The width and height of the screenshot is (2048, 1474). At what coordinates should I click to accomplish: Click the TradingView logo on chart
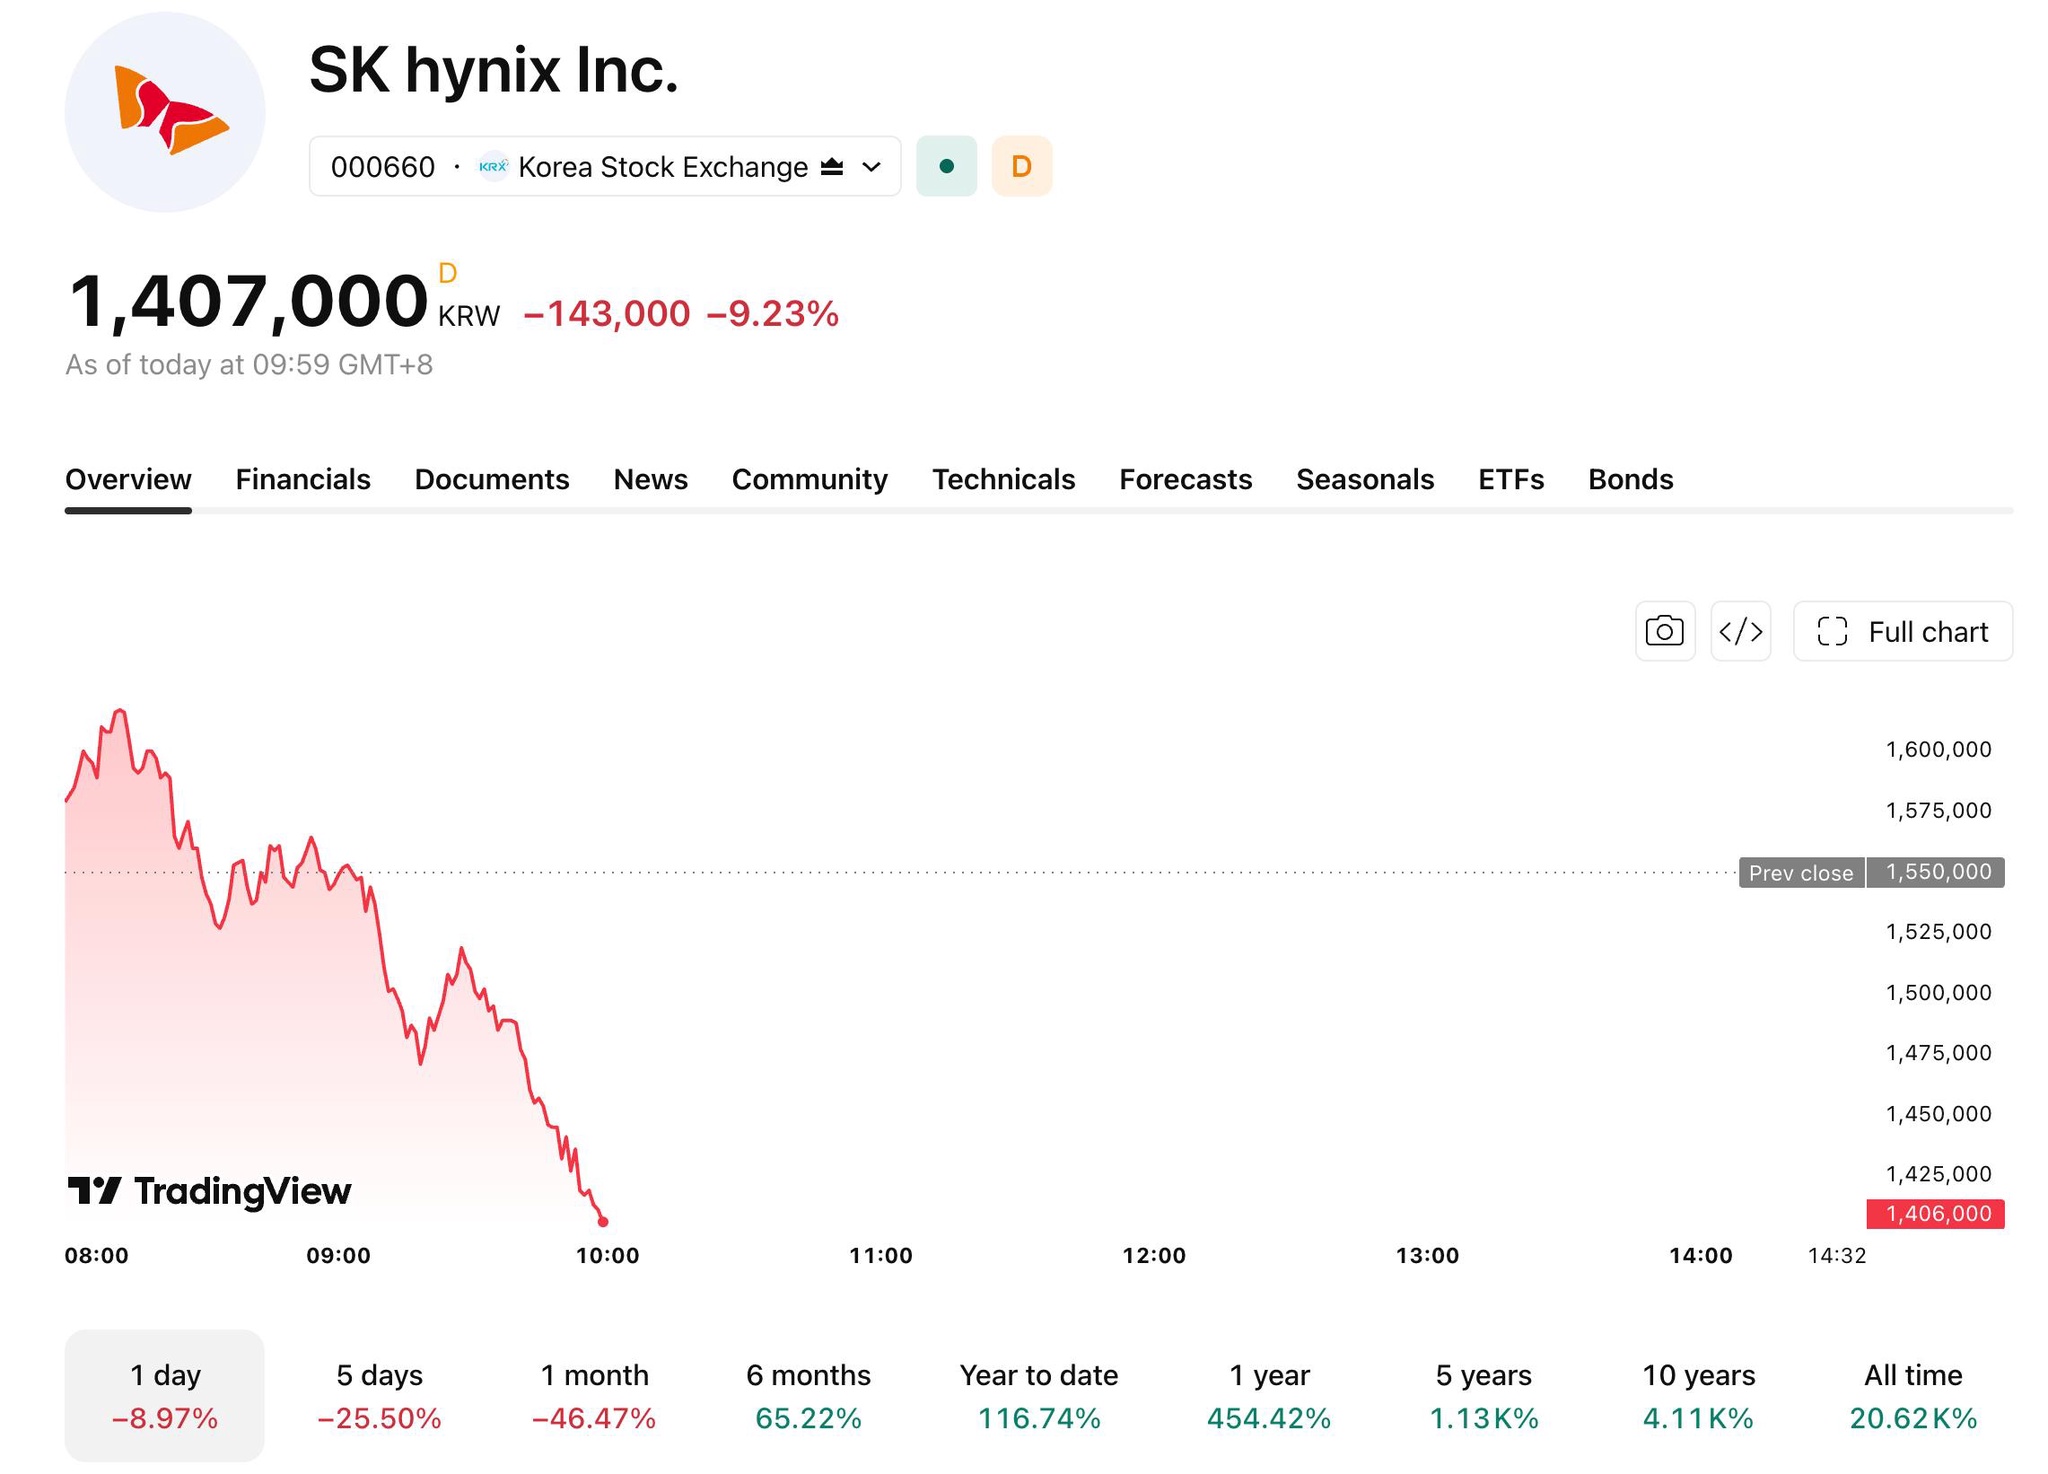point(209,1191)
